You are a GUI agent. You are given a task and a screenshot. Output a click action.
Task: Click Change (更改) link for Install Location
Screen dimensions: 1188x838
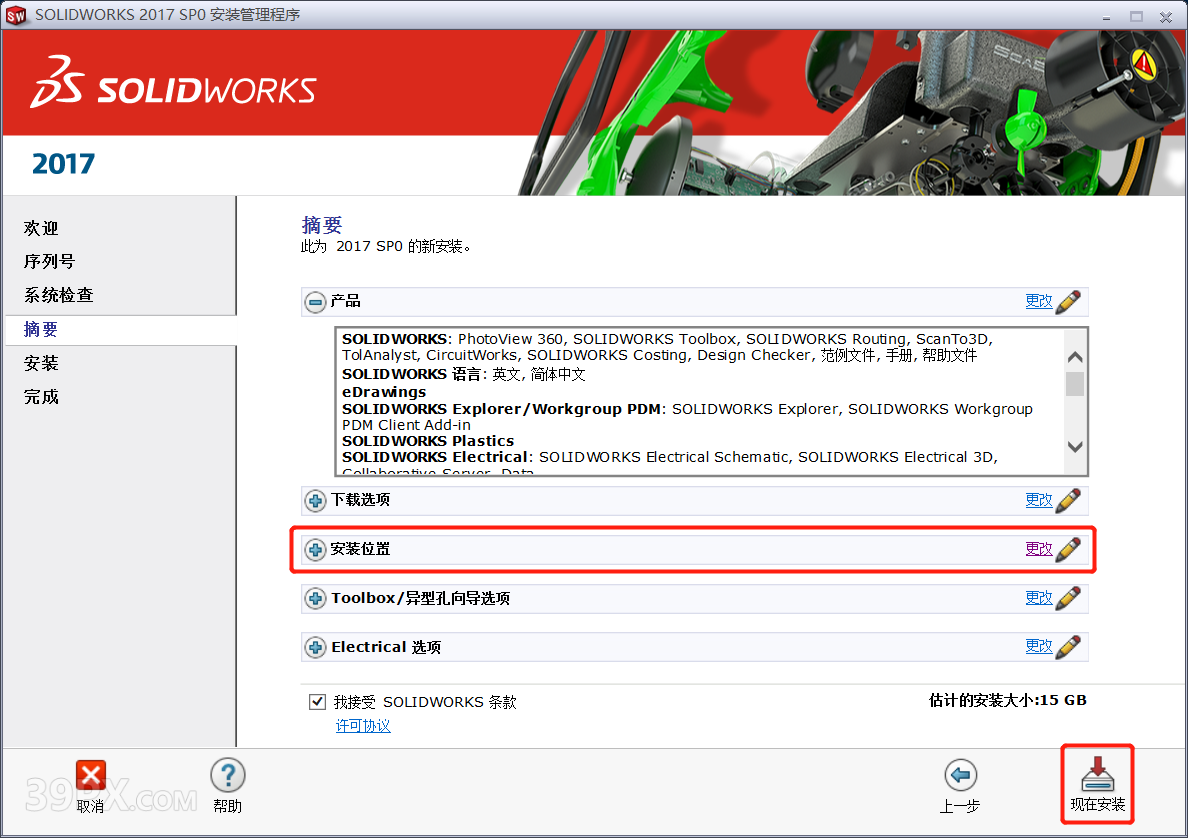1038,549
